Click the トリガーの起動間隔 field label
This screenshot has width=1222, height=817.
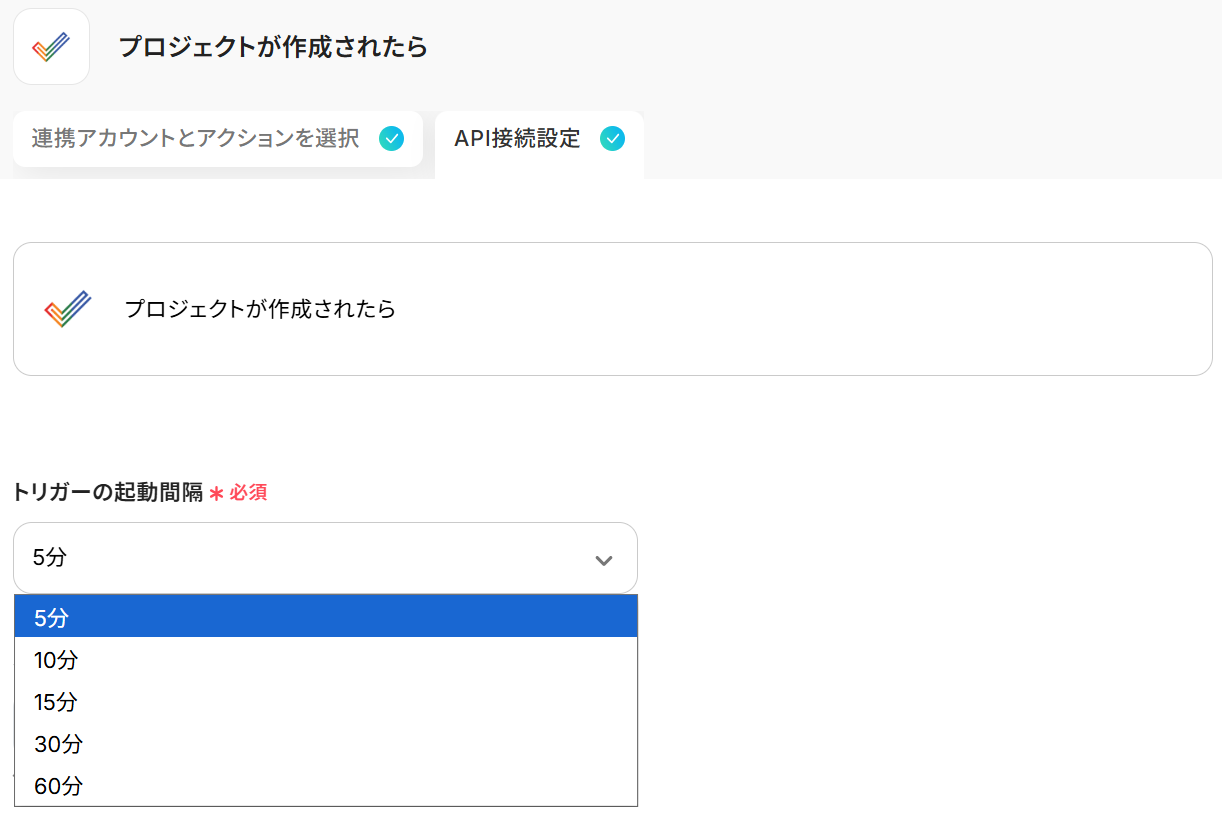coord(107,492)
